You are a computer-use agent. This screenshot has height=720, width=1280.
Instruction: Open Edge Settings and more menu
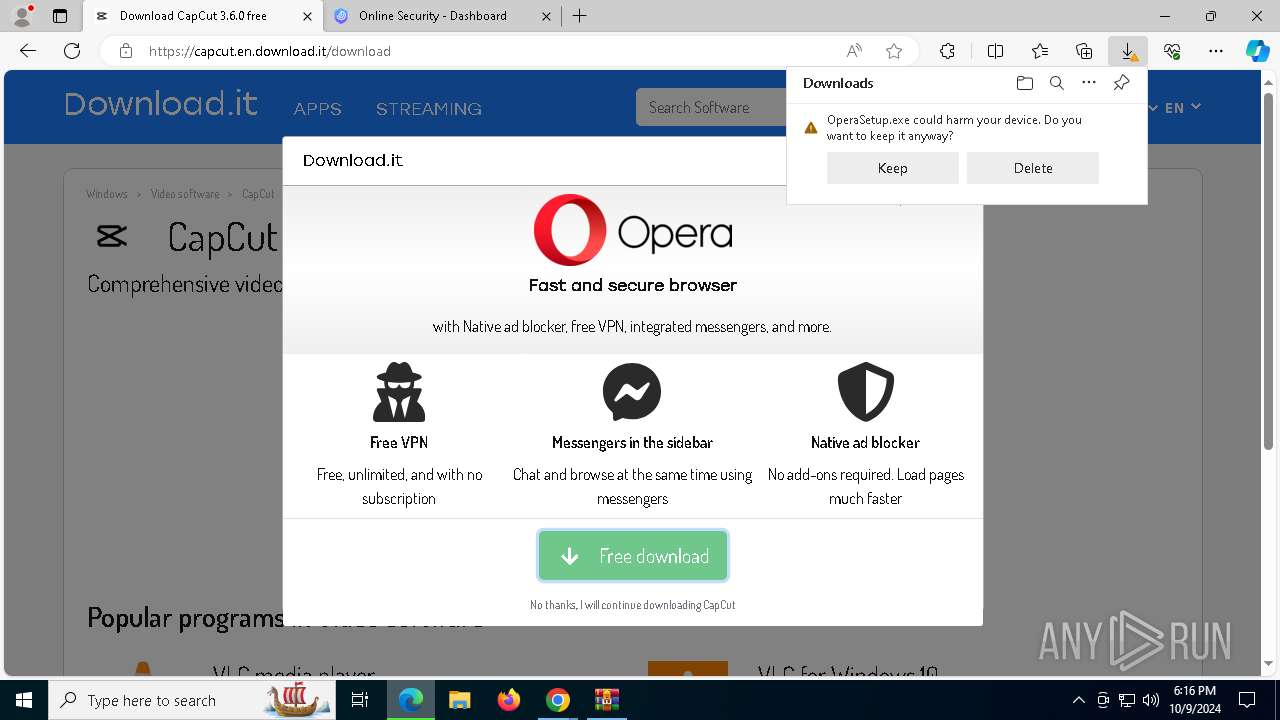pos(1216,51)
